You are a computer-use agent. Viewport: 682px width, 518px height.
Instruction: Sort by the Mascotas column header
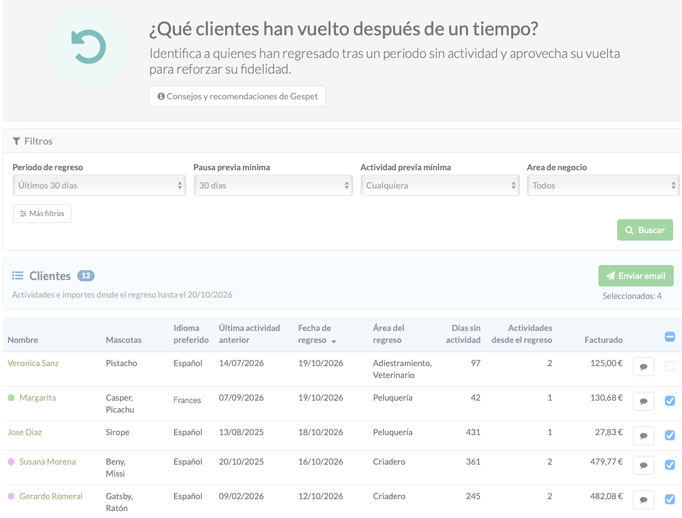(x=124, y=340)
